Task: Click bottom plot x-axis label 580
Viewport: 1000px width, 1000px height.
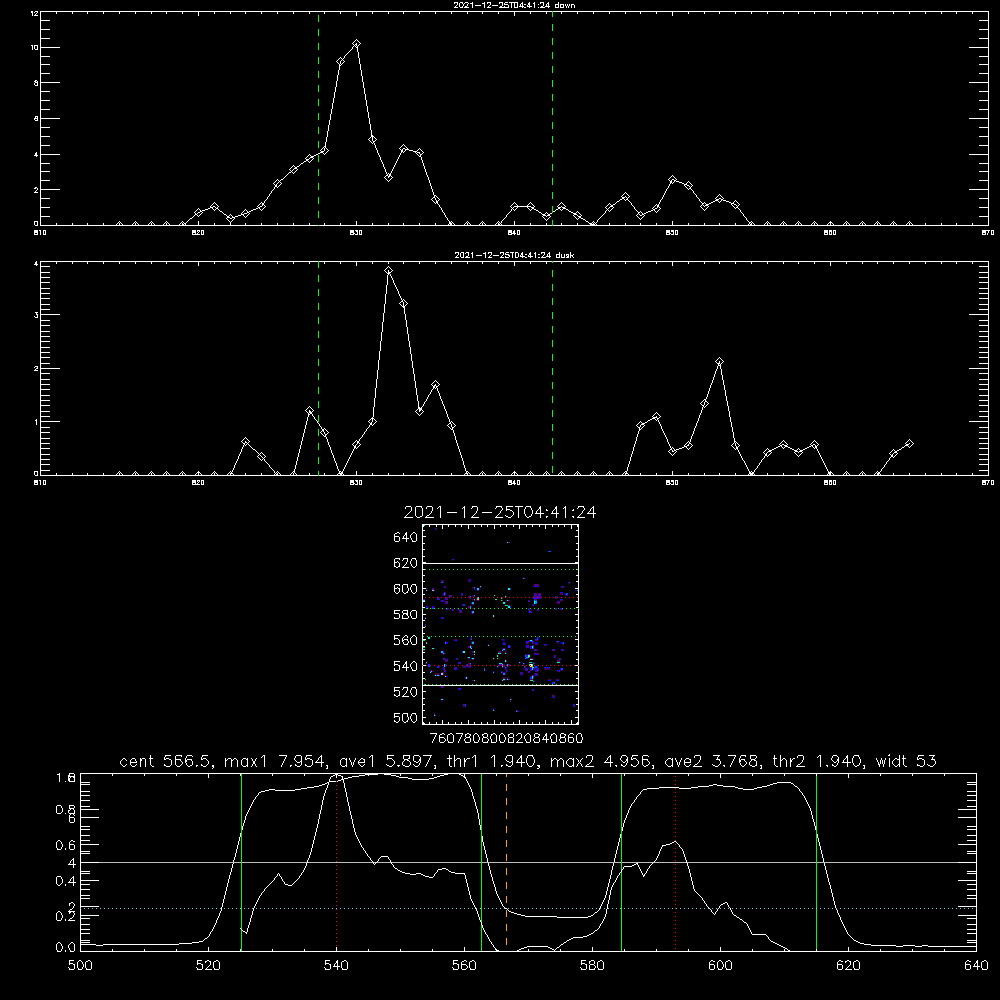Action: [x=592, y=966]
